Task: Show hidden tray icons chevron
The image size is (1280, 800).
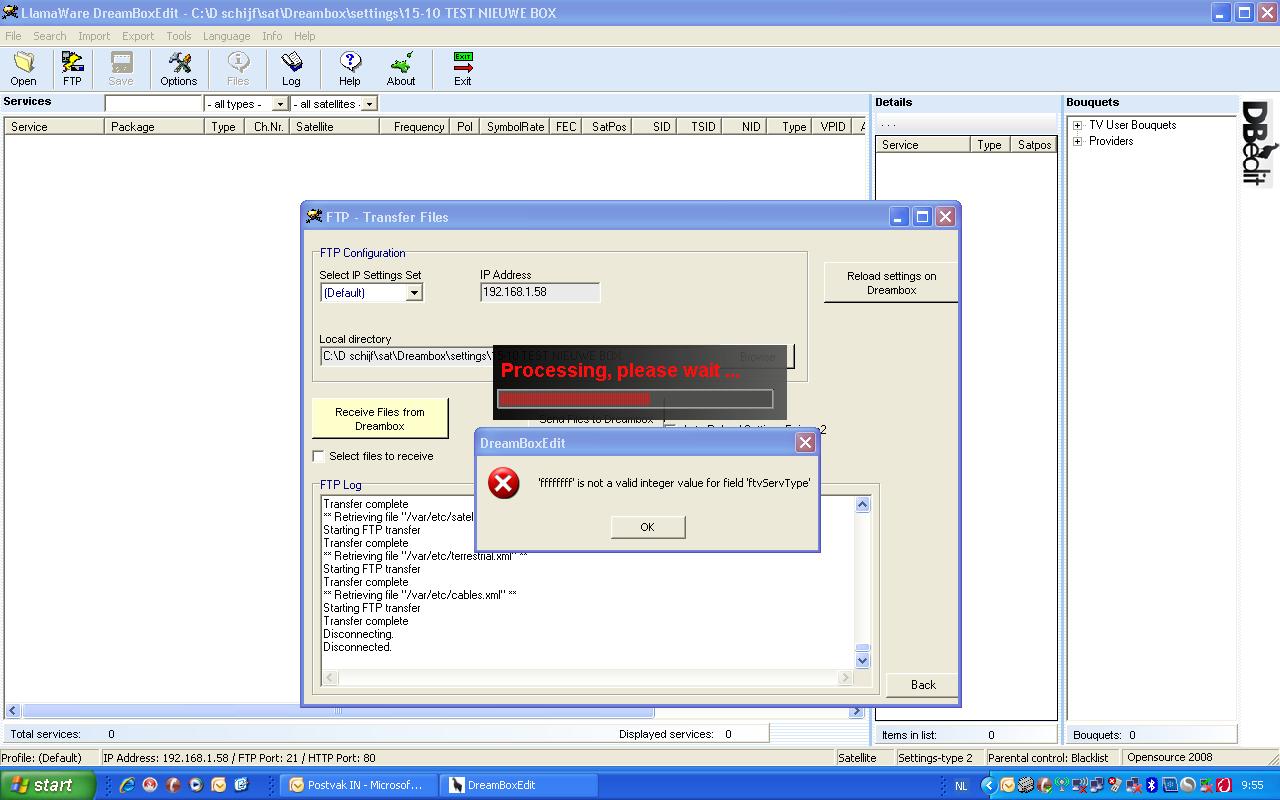Action: point(989,785)
